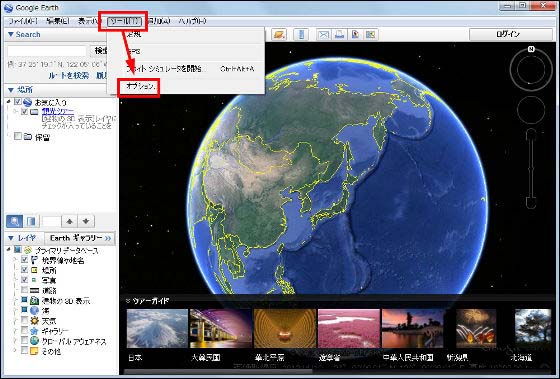Expand the 3D buildings layer node
The width and height of the screenshot is (560, 379).
[x=15, y=300]
